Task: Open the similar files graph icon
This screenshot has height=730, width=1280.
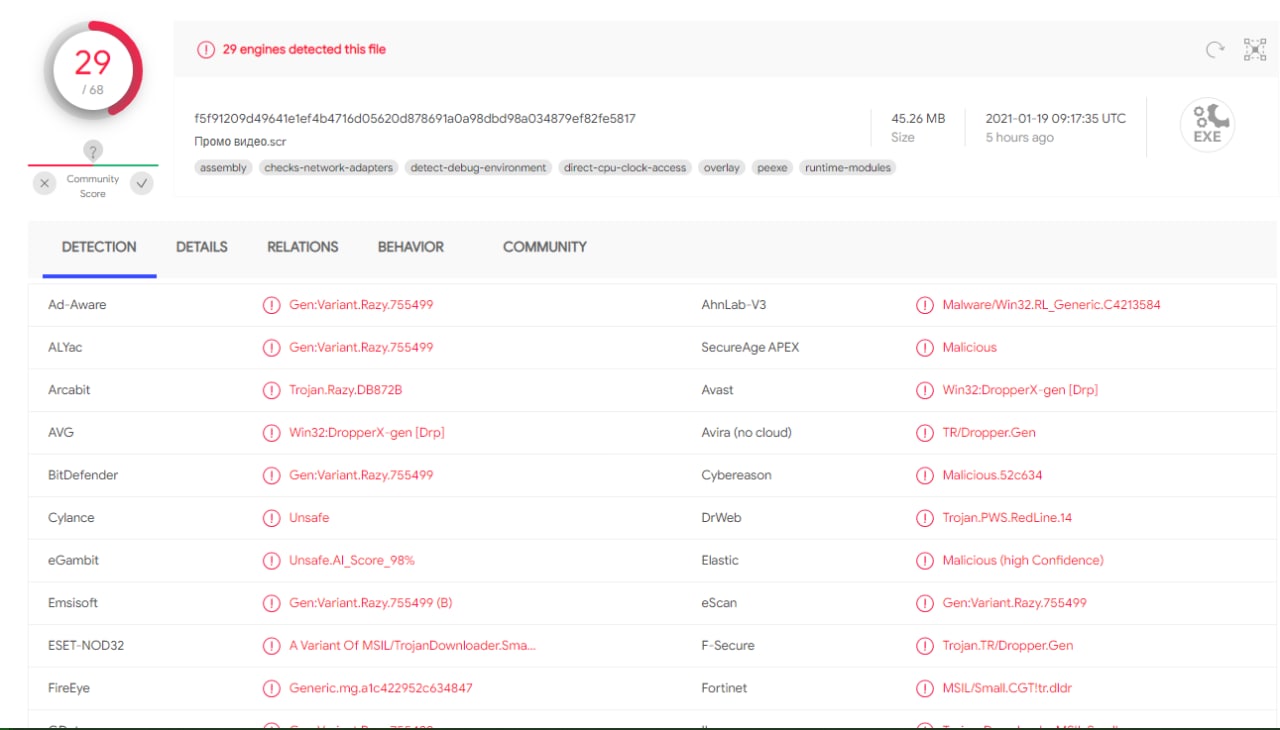Action: point(1254,49)
